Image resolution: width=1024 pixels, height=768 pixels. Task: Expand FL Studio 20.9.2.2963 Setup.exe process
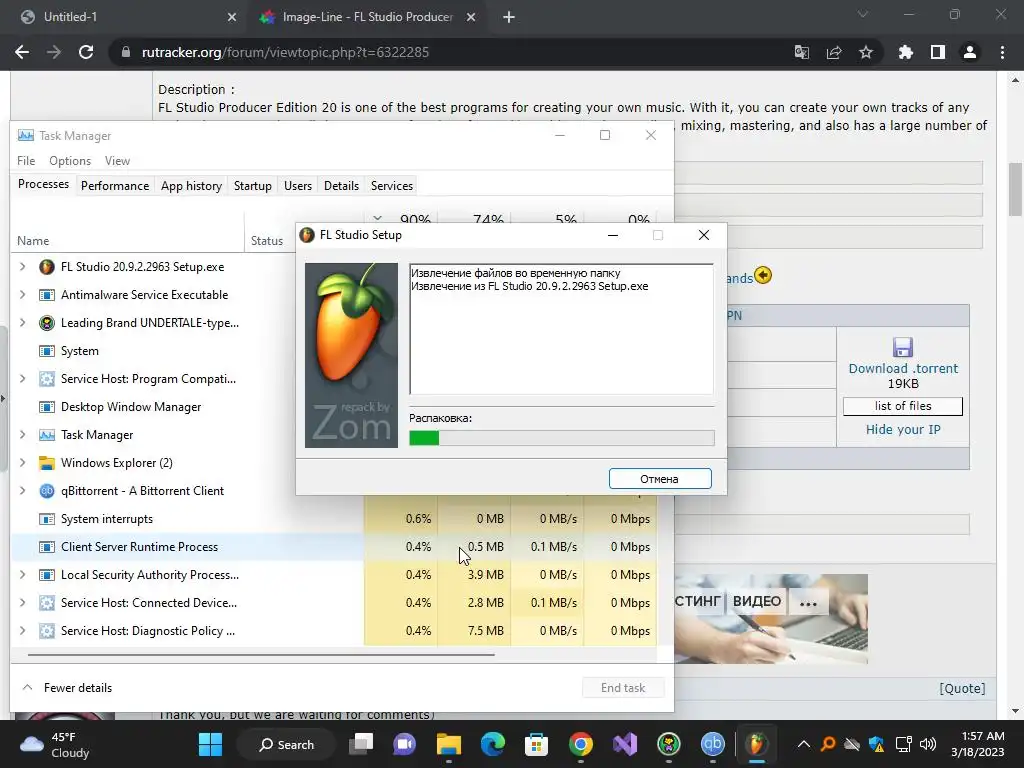22,266
